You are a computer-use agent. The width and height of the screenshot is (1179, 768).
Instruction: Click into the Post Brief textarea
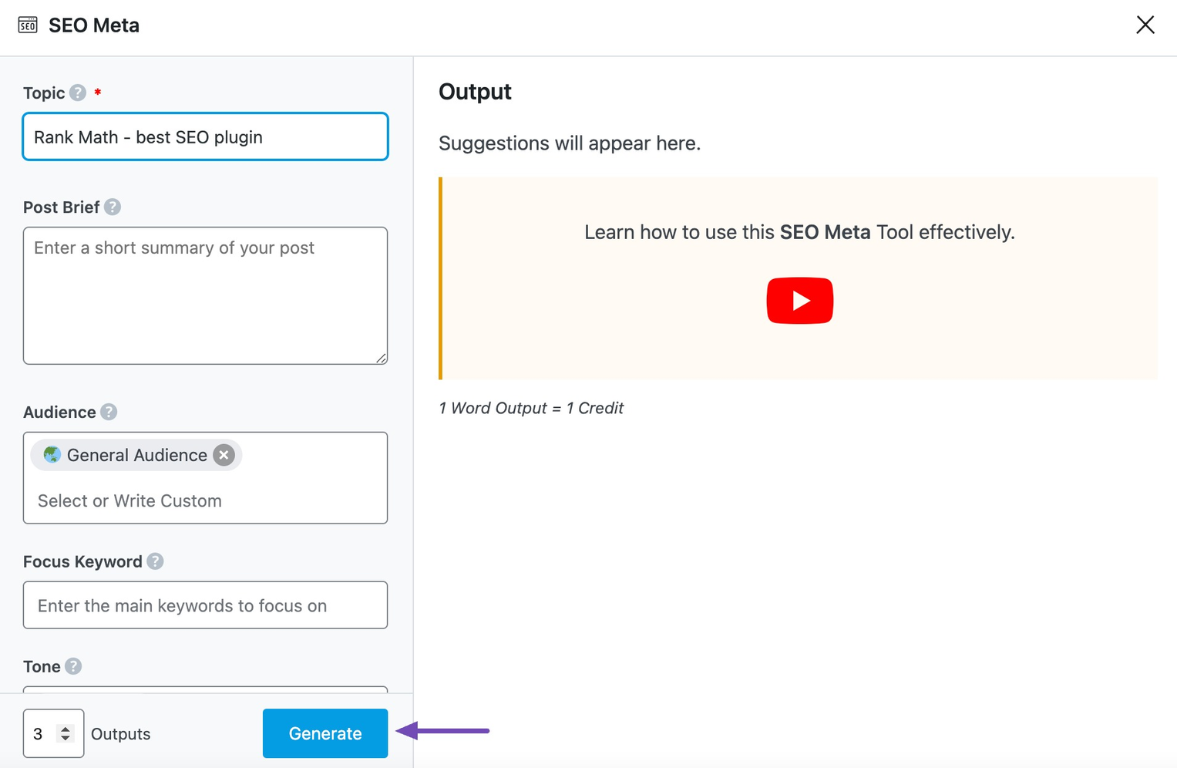[205, 295]
